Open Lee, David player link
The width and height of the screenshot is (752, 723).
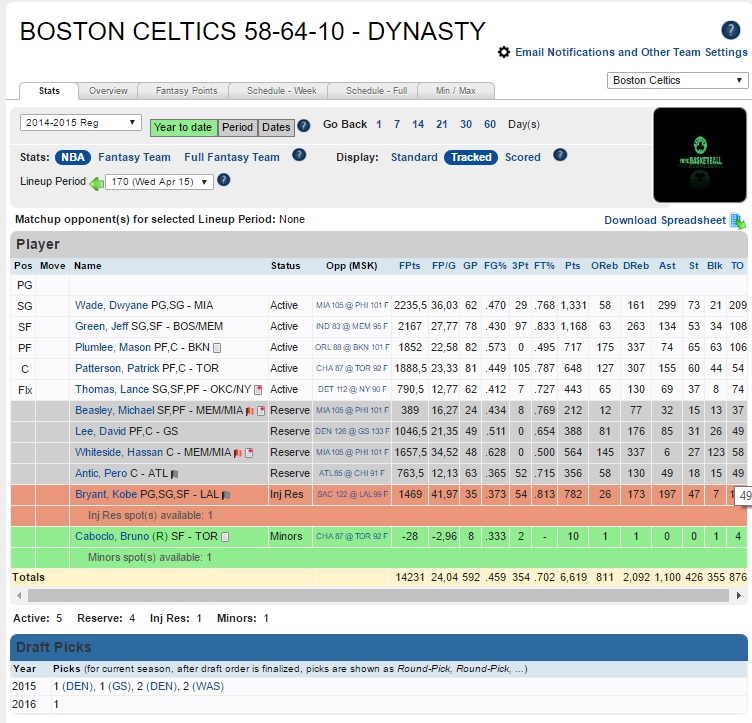pos(100,431)
